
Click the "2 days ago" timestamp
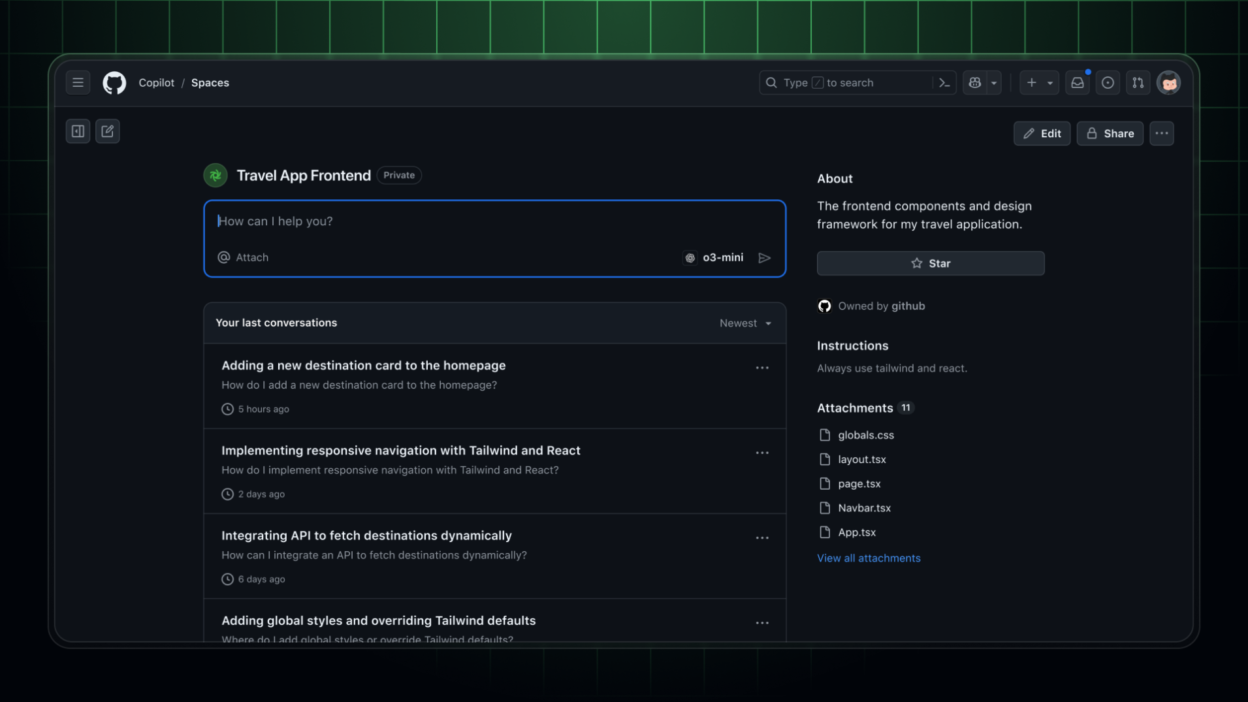pos(261,494)
